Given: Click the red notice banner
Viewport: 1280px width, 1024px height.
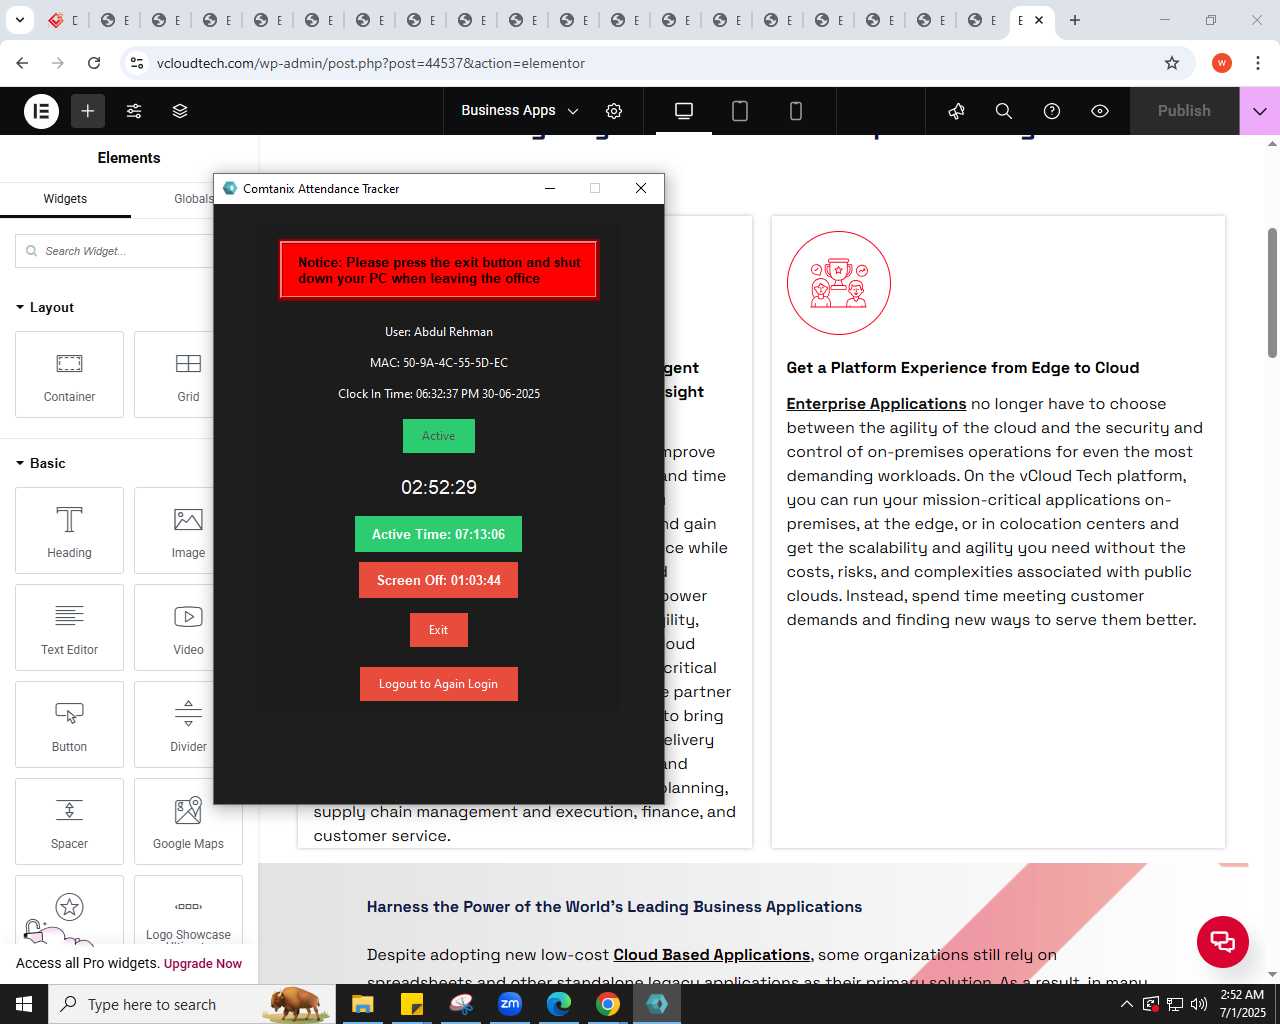Looking at the screenshot, I should coord(439,270).
